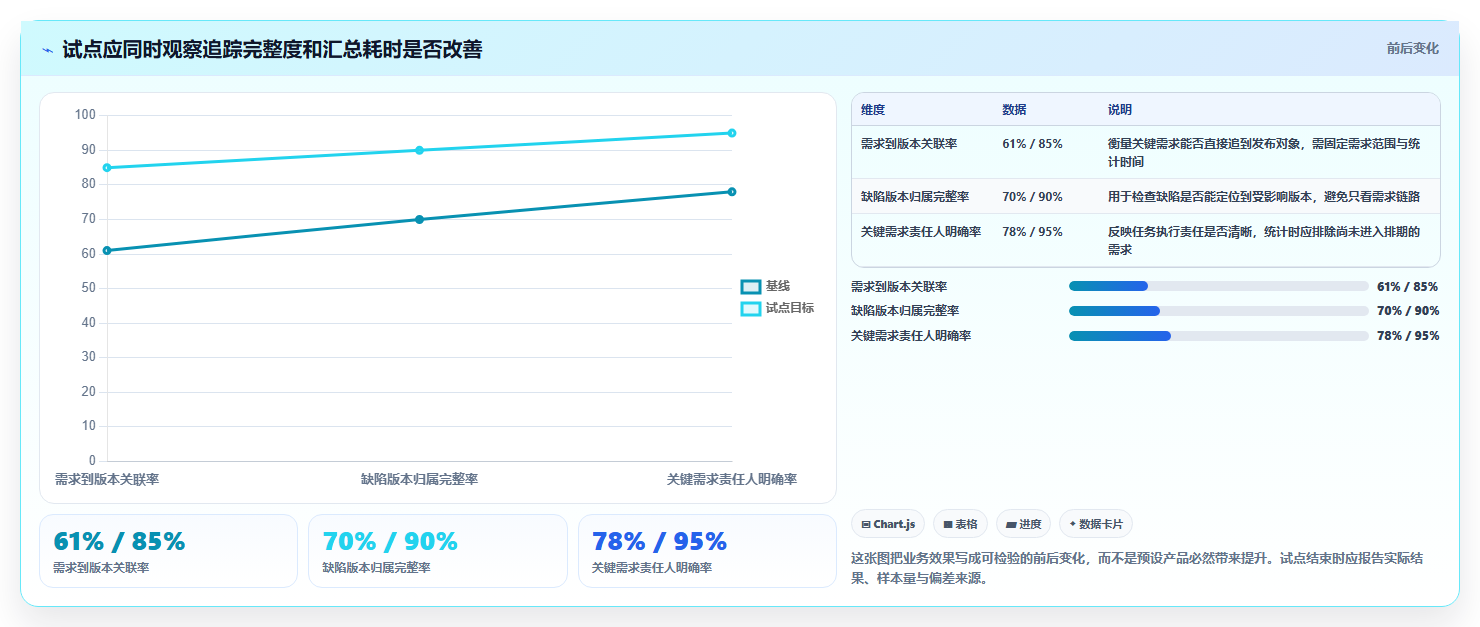Viewport: 1480px width, 627px height.
Task: Click the 基线 data point at 关键需求责任人明确率
Action: 732,192
